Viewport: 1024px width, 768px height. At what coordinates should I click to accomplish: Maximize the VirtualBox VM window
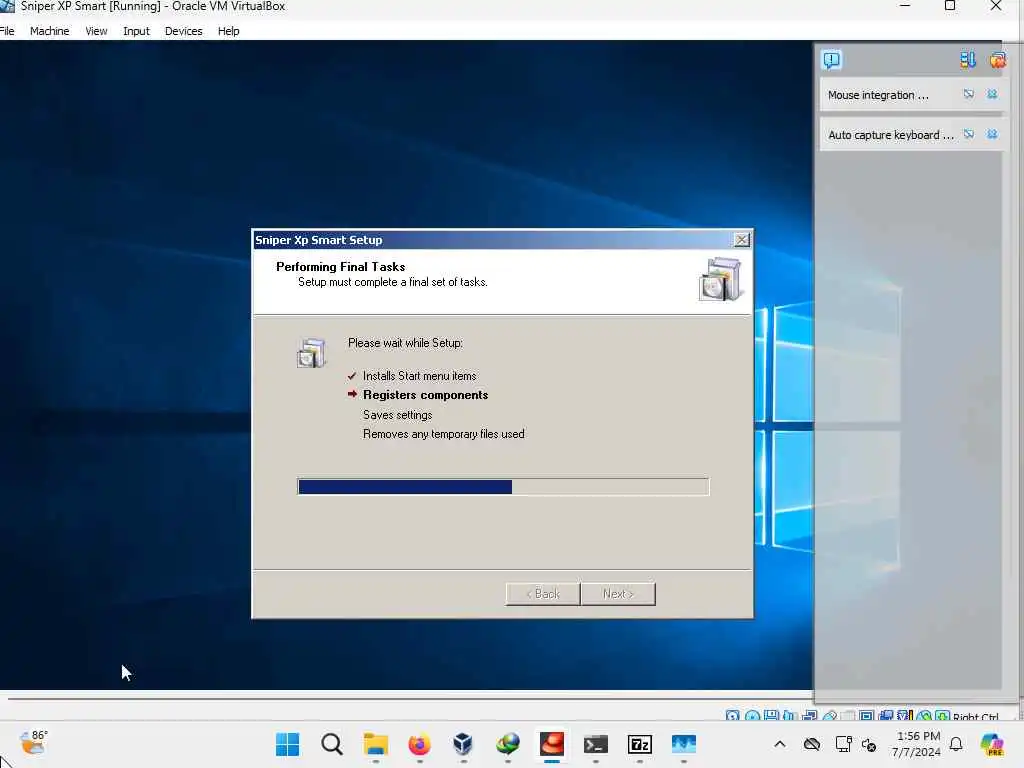(x=950, y=6)
